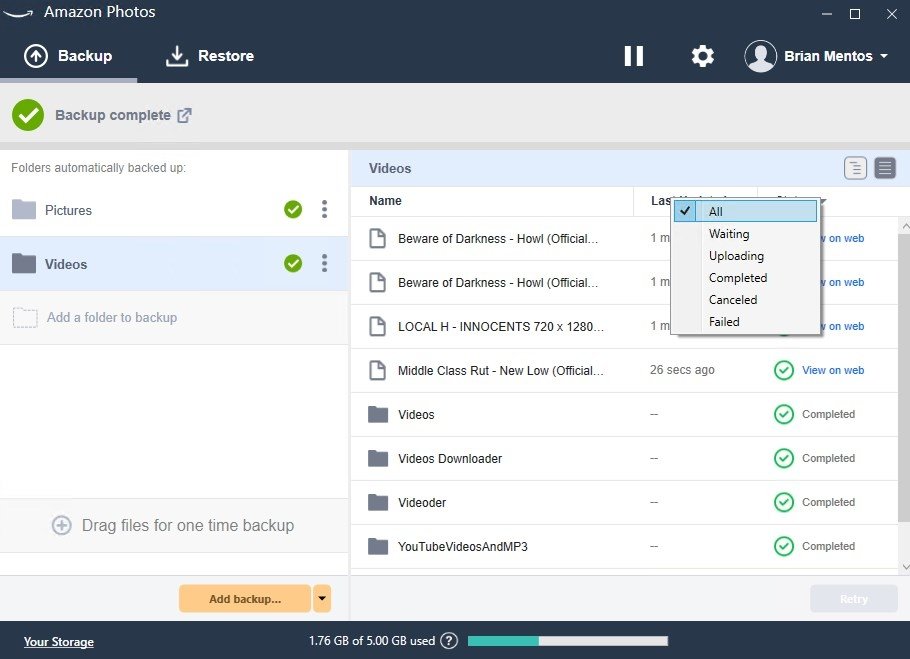Select the All filter option
Viewport: 910px width, 659px height.
(x=745, y=212)
